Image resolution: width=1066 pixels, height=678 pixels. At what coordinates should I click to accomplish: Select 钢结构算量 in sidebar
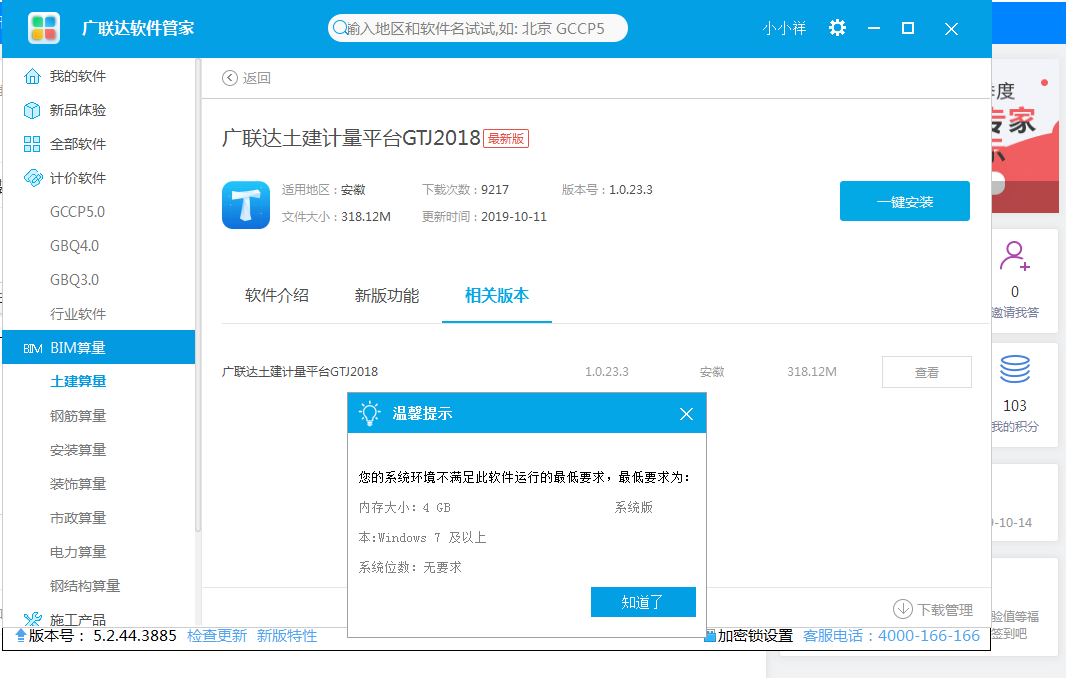84,586
